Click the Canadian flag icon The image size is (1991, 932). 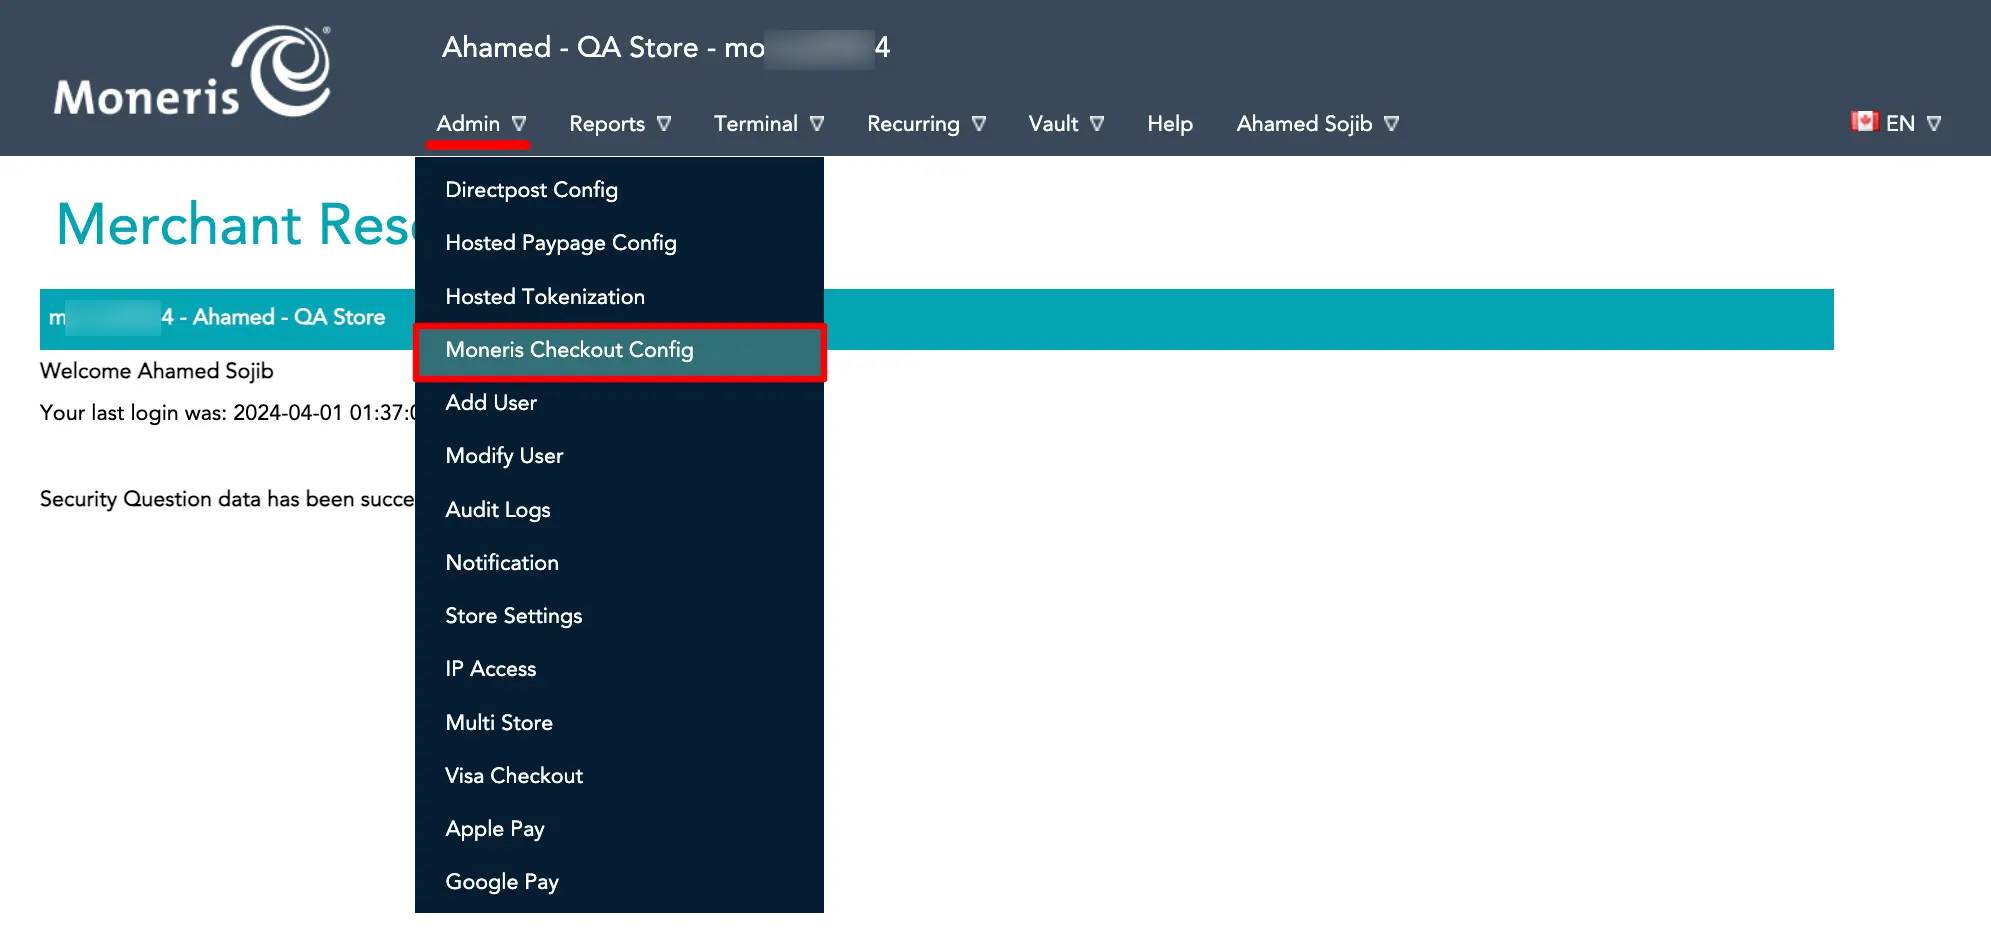coord(1866,121)
